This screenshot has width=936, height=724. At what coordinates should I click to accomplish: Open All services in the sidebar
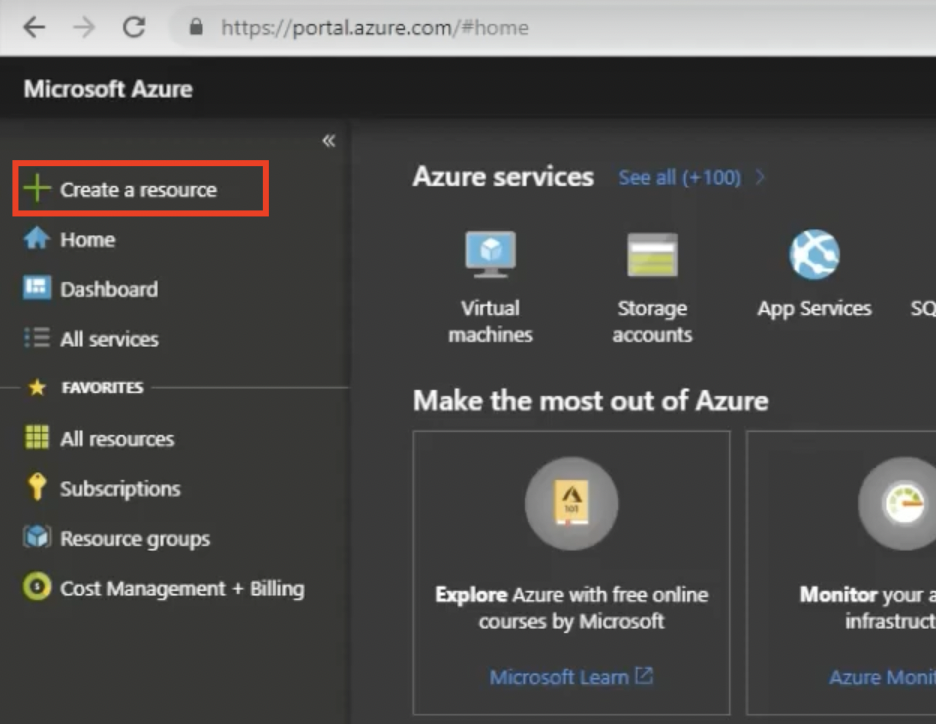[x=108, y=339]
